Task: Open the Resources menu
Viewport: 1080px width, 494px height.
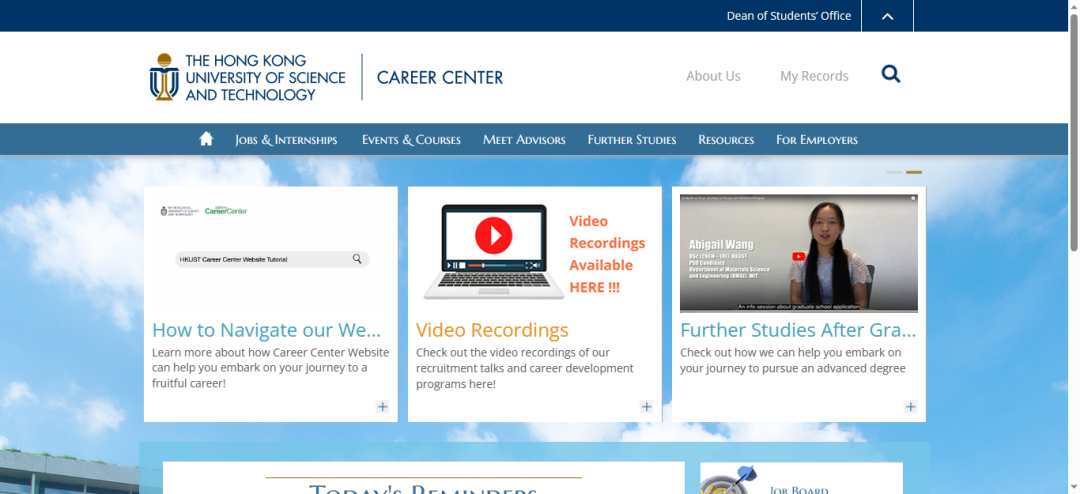Action: pyautogui.click(x=726, y=140)
